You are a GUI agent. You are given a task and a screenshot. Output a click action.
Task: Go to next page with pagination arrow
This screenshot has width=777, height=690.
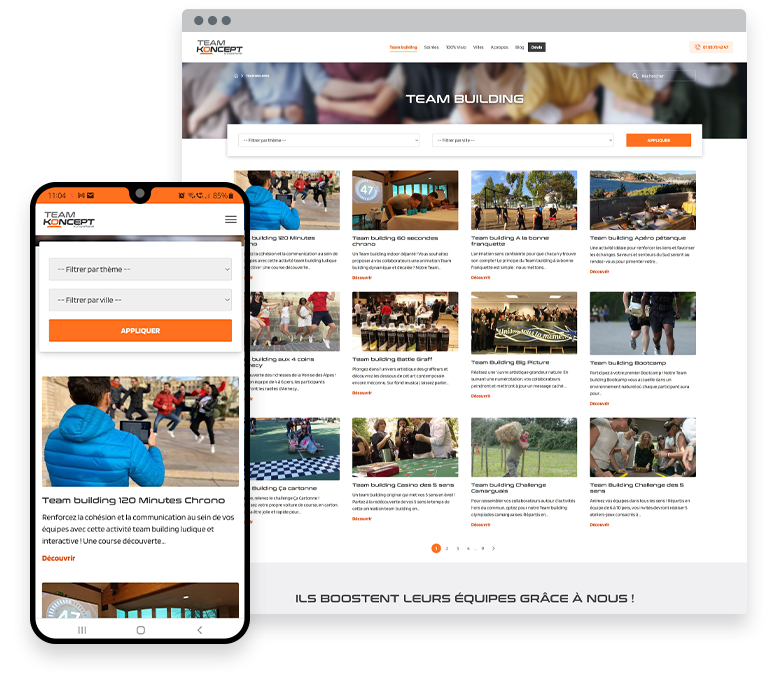click(493, 548)
